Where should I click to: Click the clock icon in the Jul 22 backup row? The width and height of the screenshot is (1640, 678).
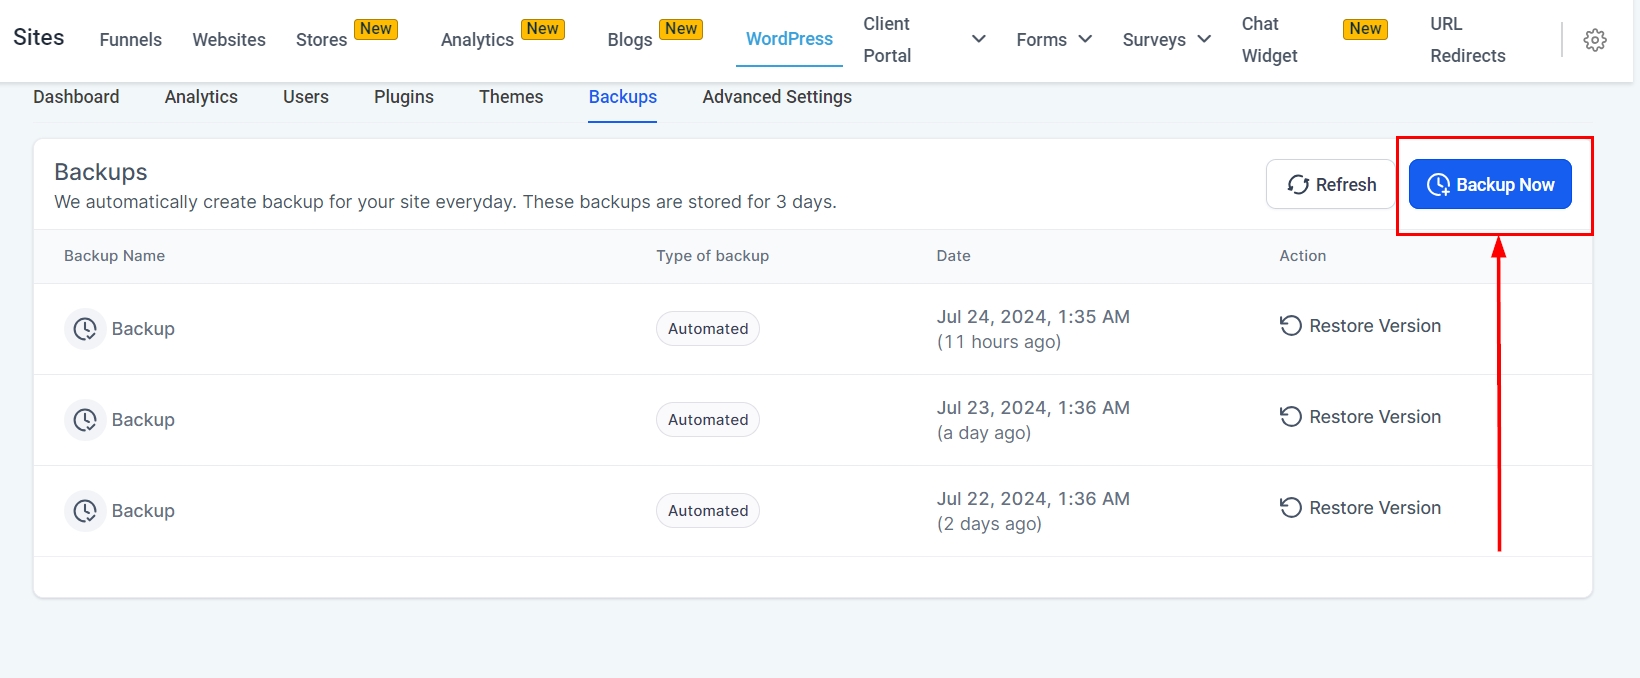tap(85, 511)
